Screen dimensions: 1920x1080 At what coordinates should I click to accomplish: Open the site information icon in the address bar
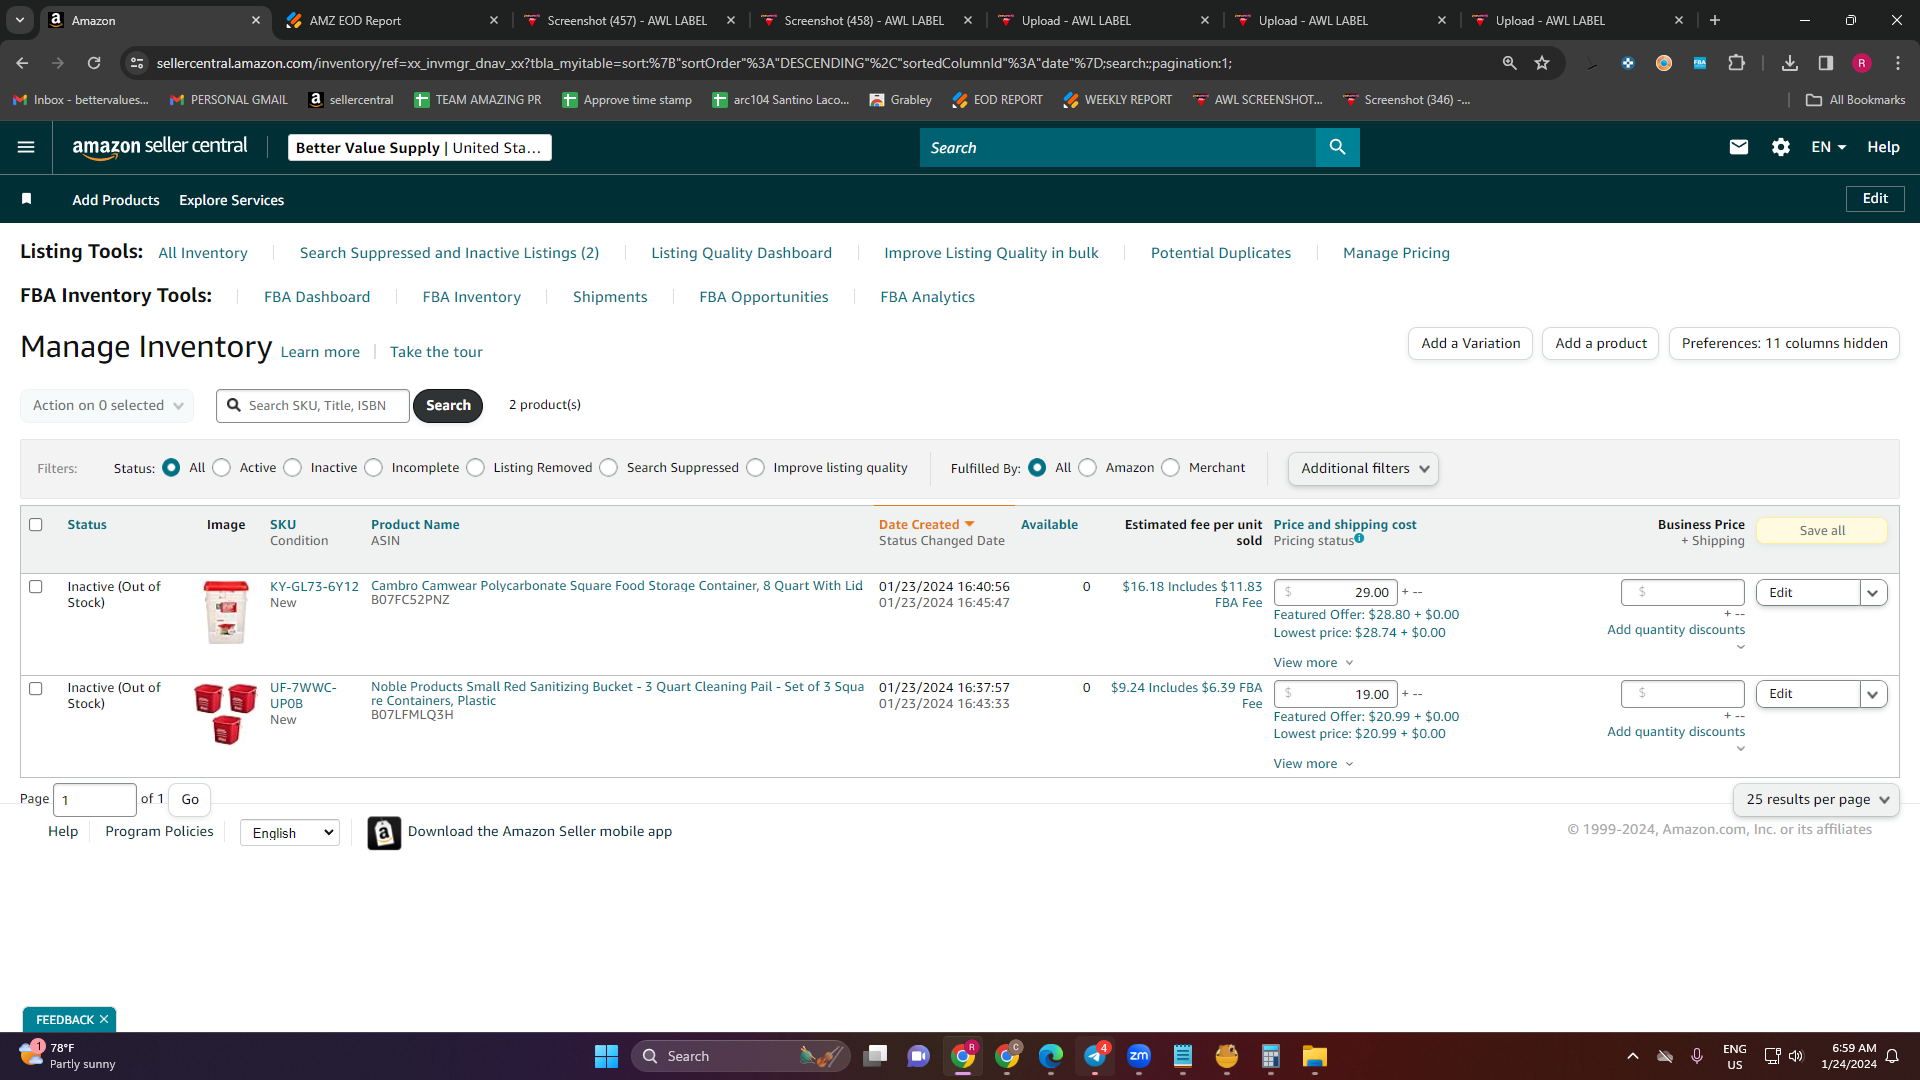pyautogui.click(x=137, y=63)
